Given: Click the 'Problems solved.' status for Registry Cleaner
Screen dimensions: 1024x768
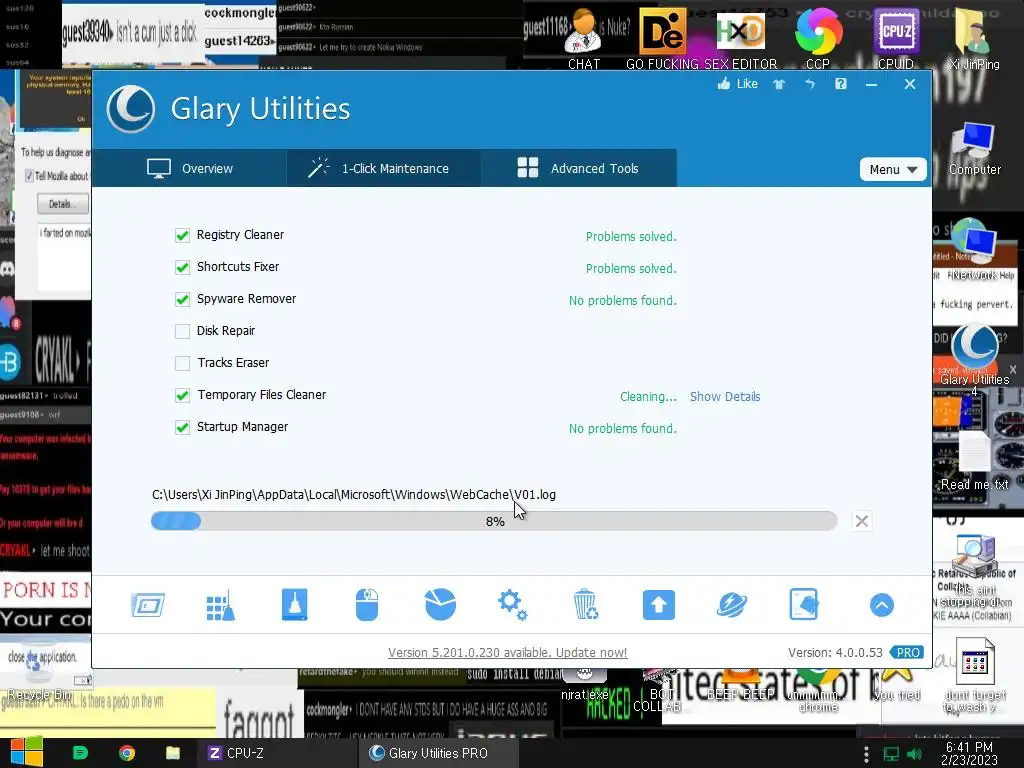Looking at the screenshot, I should coord(631,236).
